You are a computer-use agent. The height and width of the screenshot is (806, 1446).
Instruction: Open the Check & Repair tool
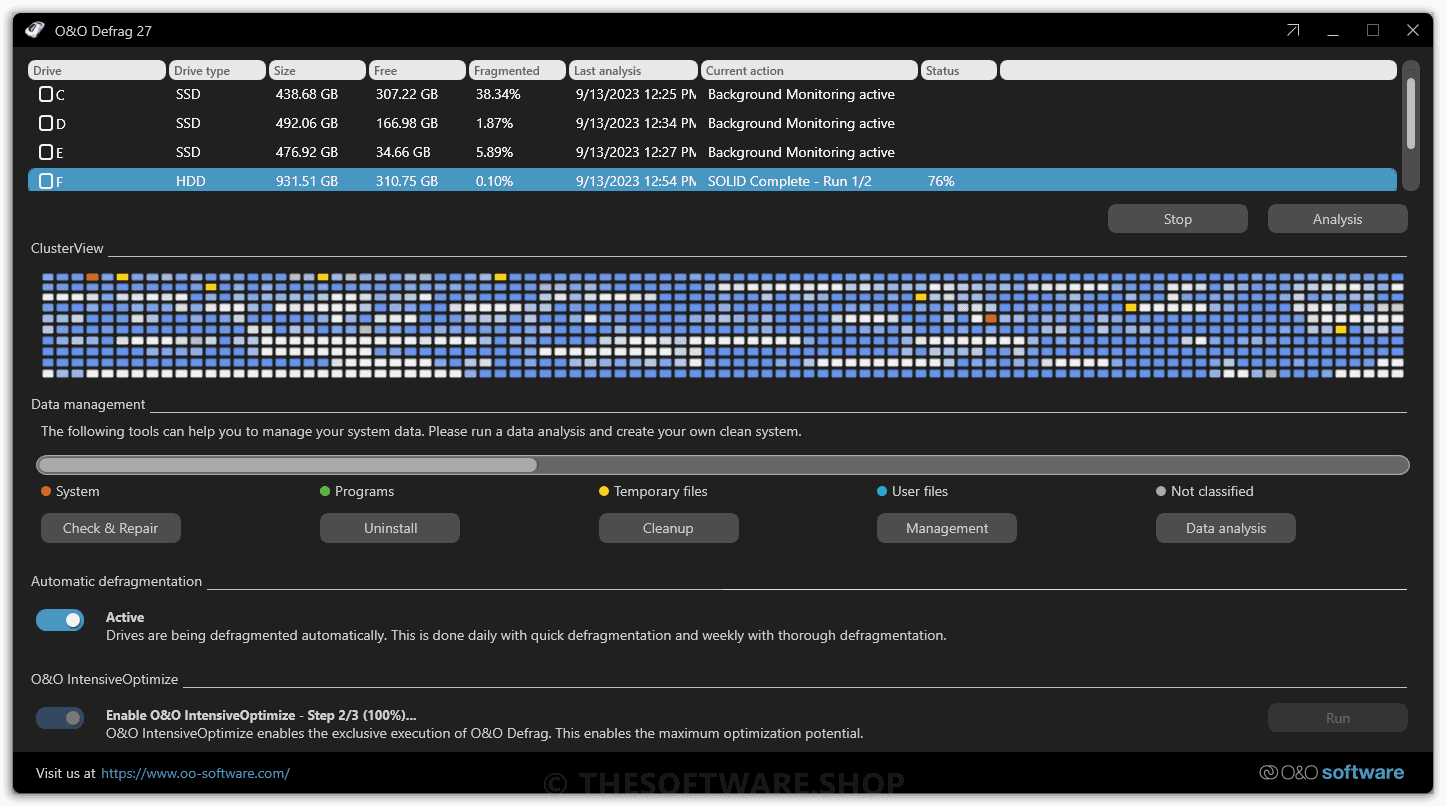pyautogui.click(x=111, y=528)
